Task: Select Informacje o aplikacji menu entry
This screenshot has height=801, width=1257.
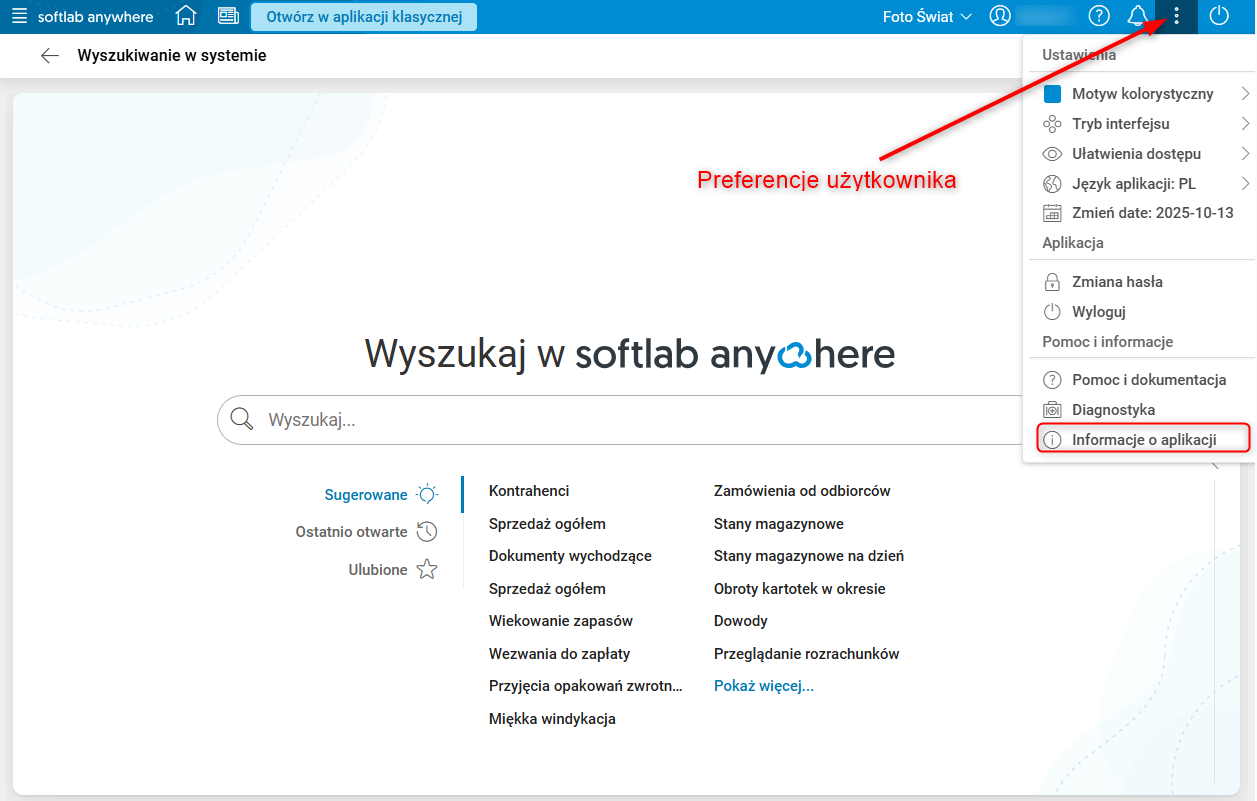Action: [1141, 438]
